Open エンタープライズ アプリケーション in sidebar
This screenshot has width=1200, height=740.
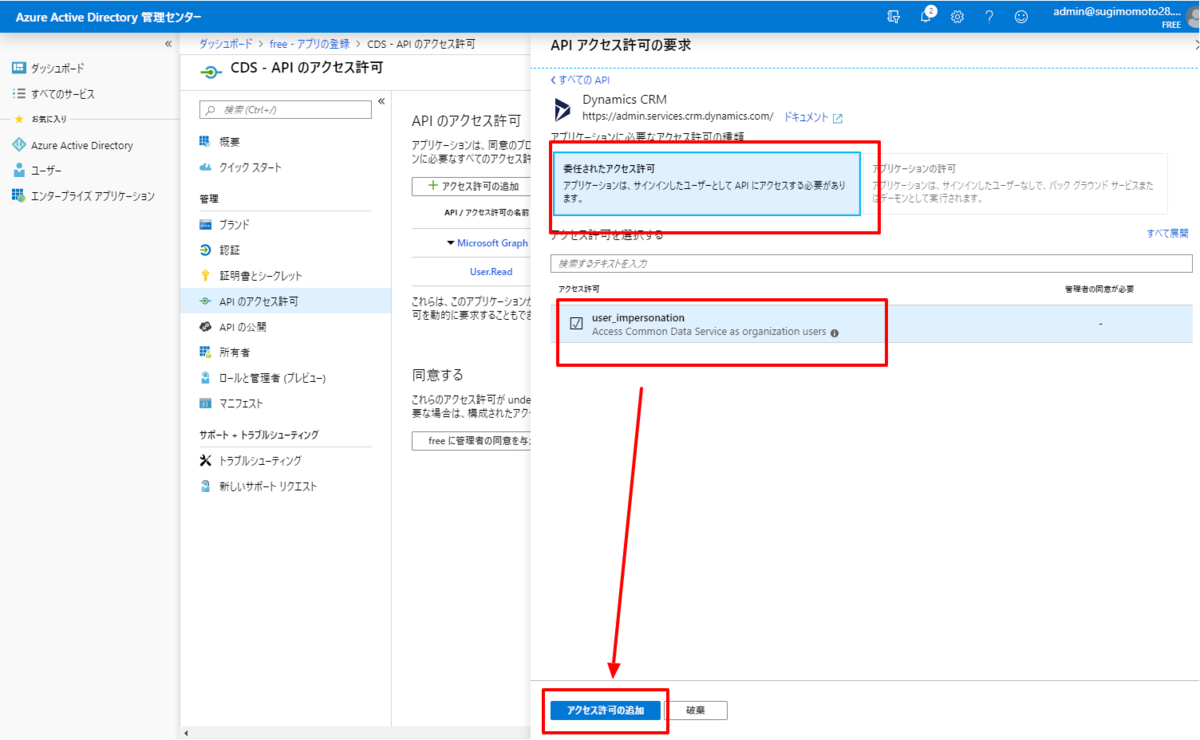click(93, 196)
